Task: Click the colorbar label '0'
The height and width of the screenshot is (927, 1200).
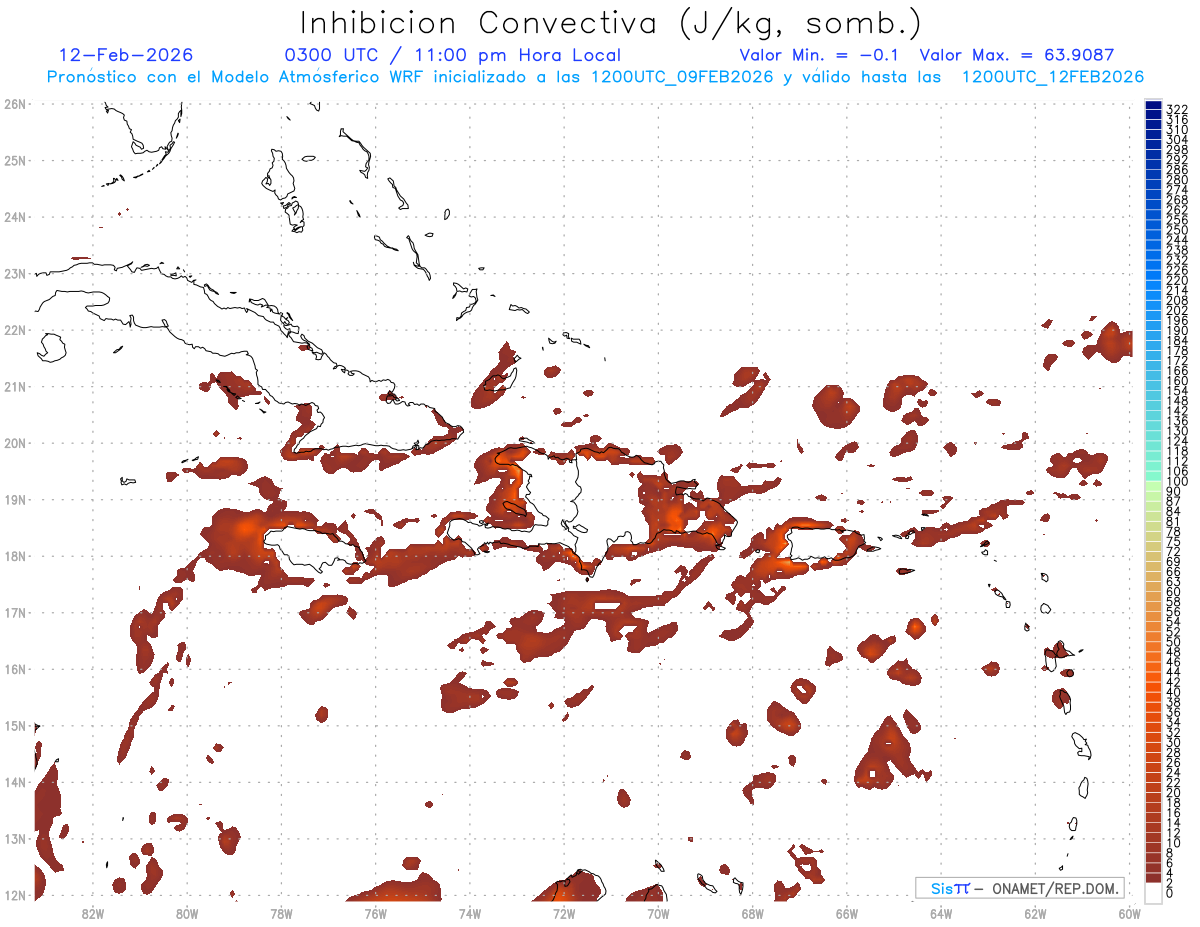Action: click(x=1170, y=893)
